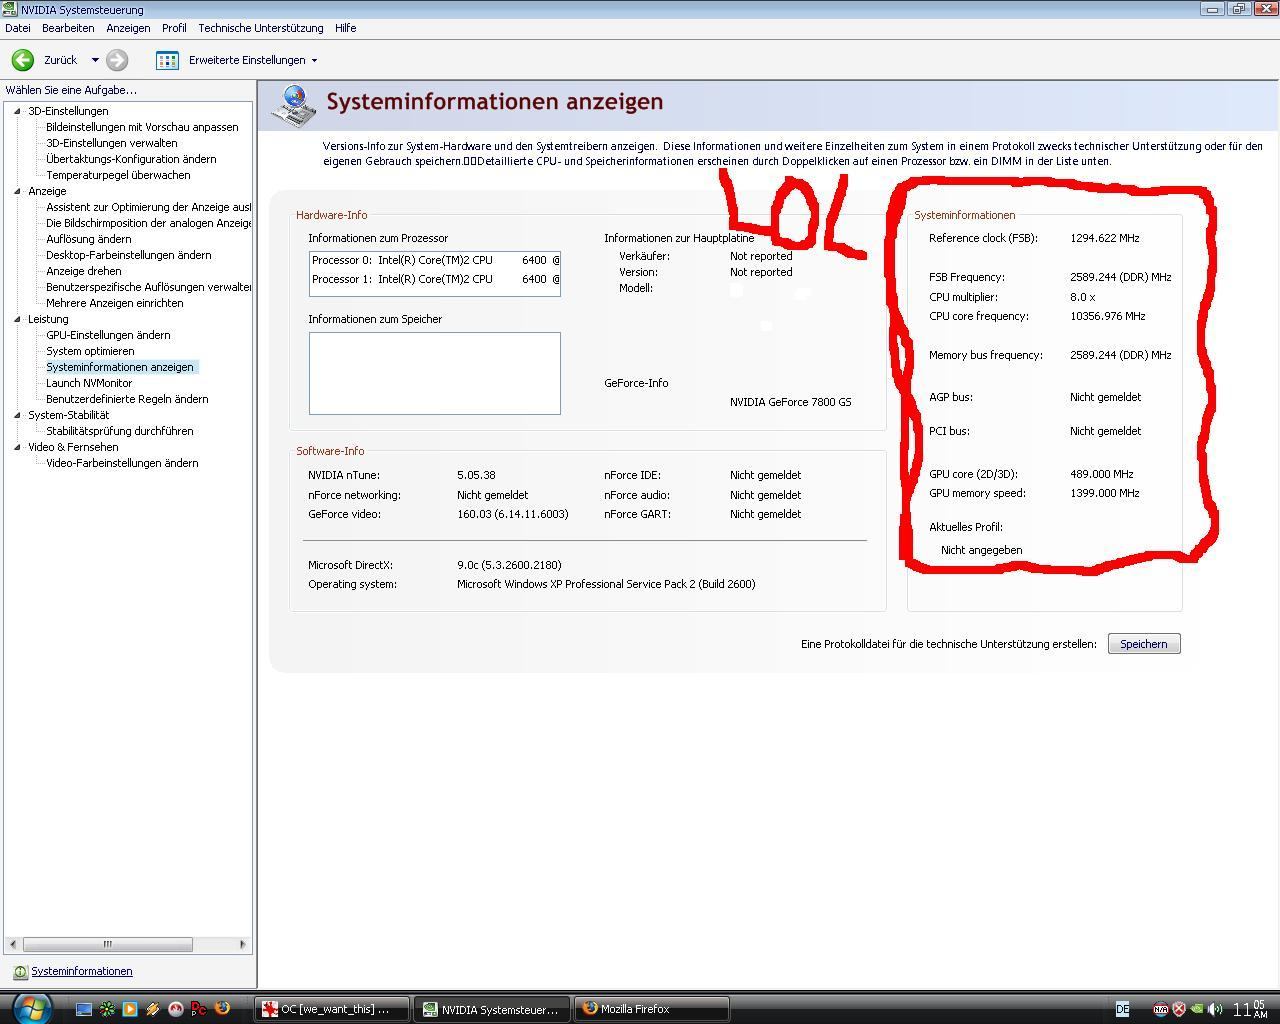Open the Anzeigen menu
Viewport: 1280px width, 1024px height.
(x=128, y=28)
